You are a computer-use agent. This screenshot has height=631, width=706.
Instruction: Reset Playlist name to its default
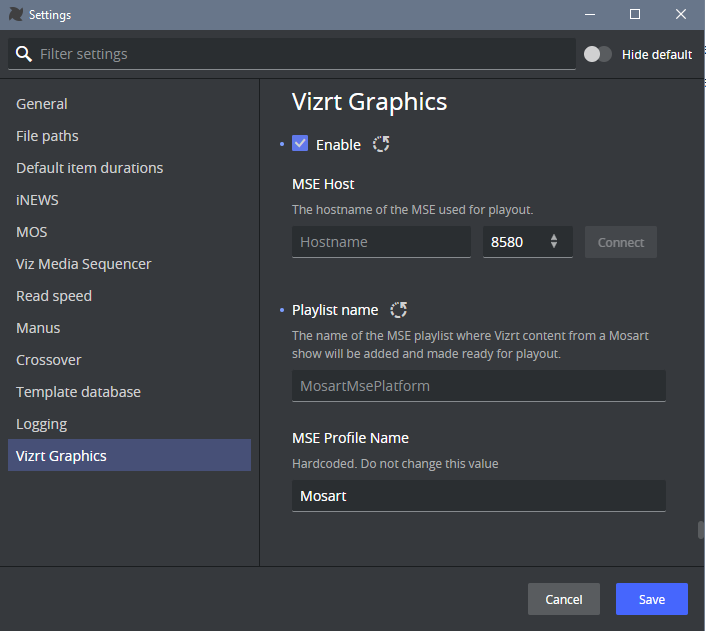(x=398, y=309)
